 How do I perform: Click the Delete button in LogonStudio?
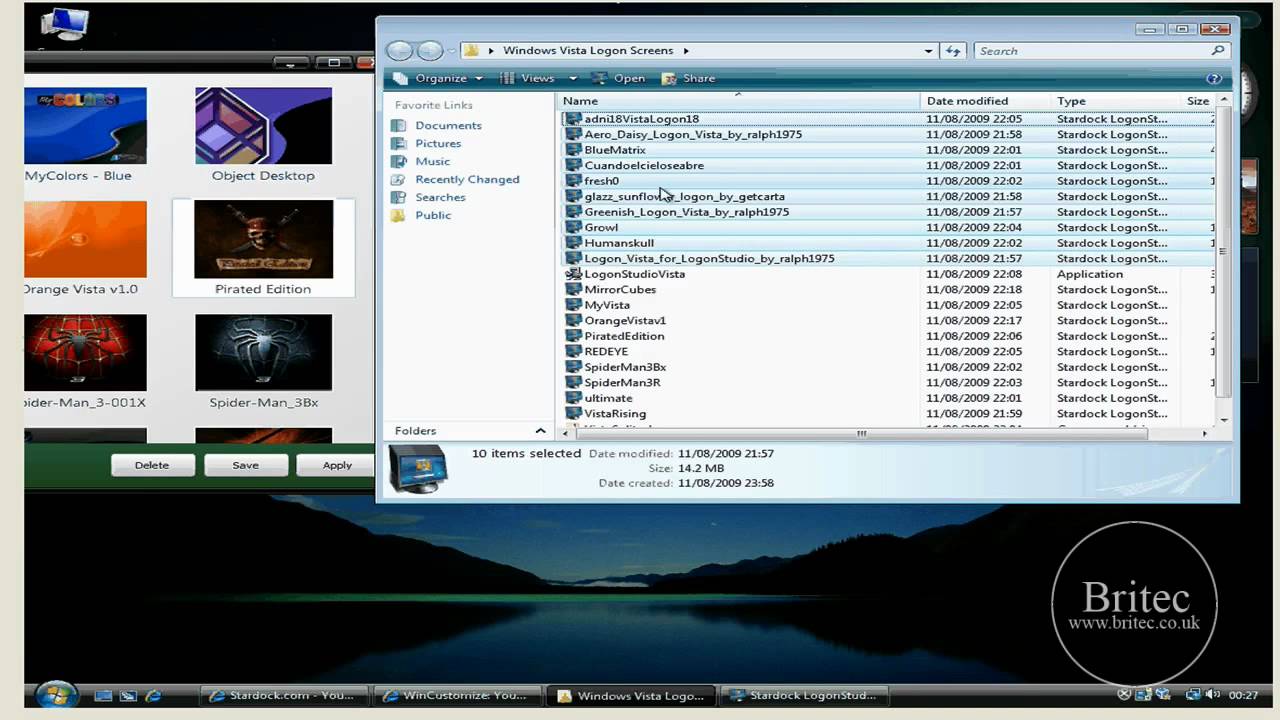pos(152,465)
